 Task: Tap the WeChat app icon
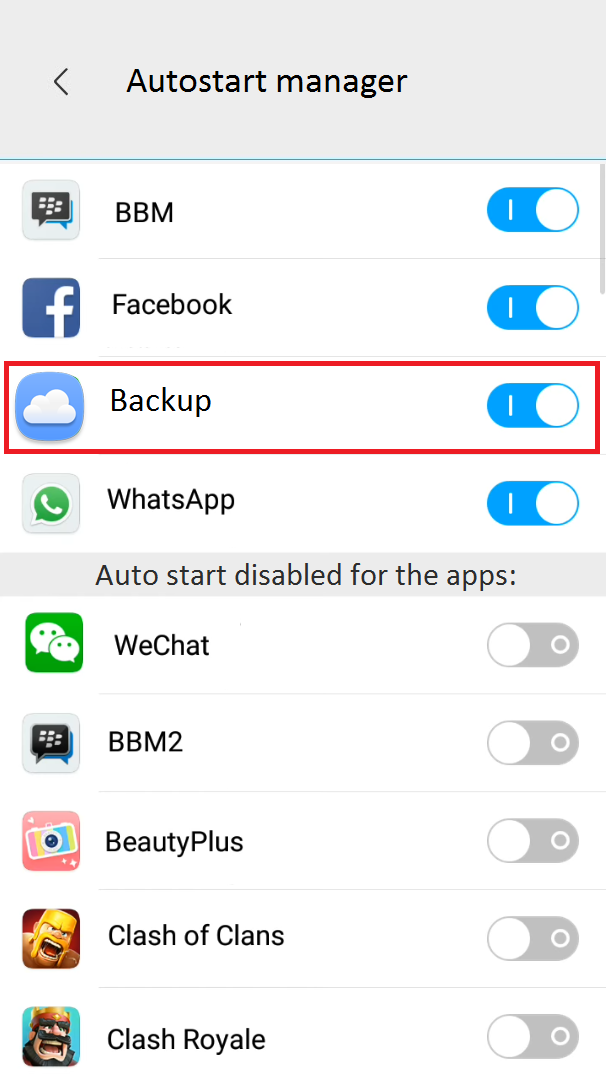point(54,643)
